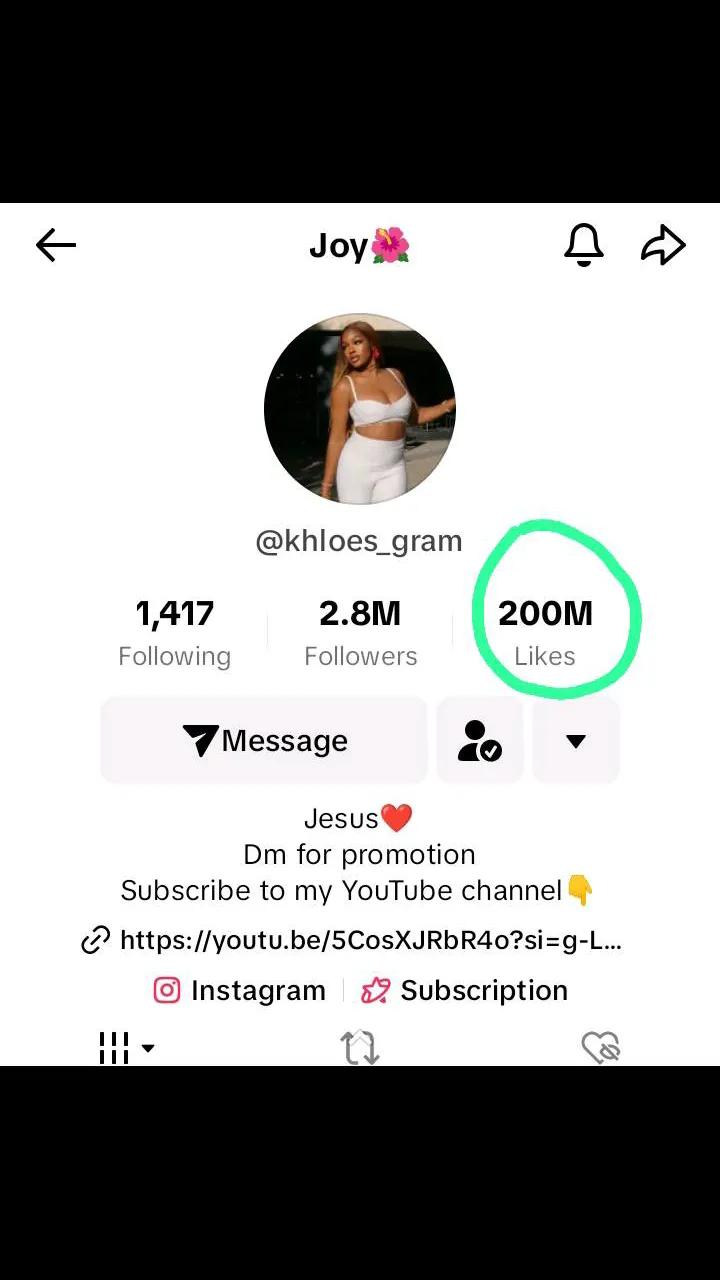
Task: Open the 1,417 Following list
Action: [175, 632]
